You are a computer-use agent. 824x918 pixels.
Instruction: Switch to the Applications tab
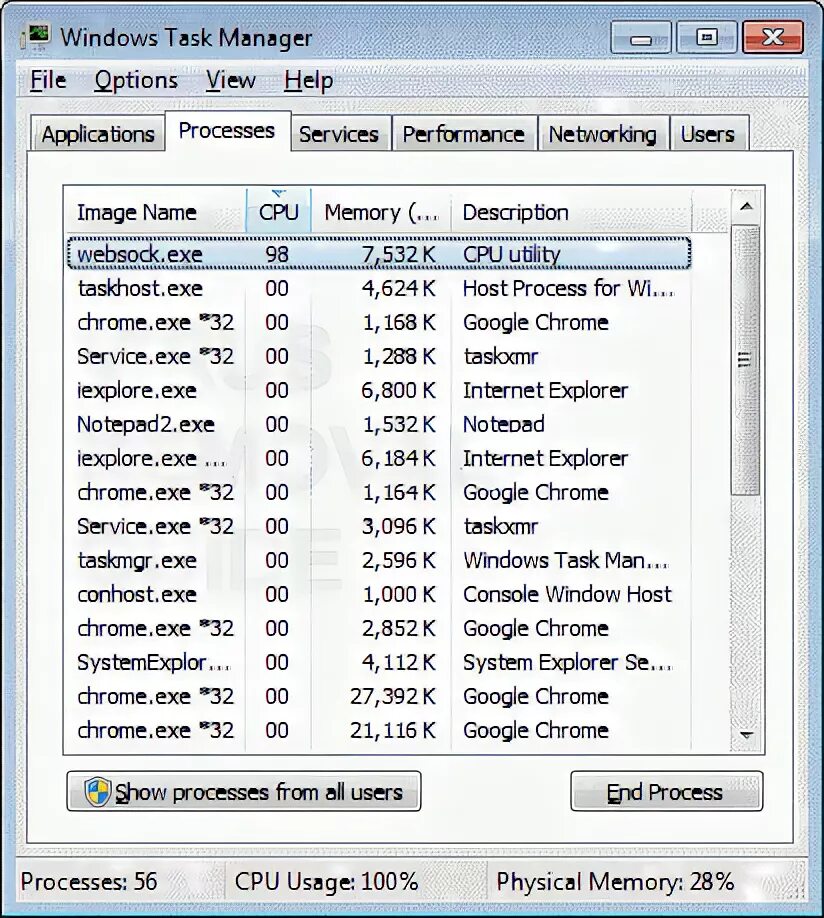98,134
